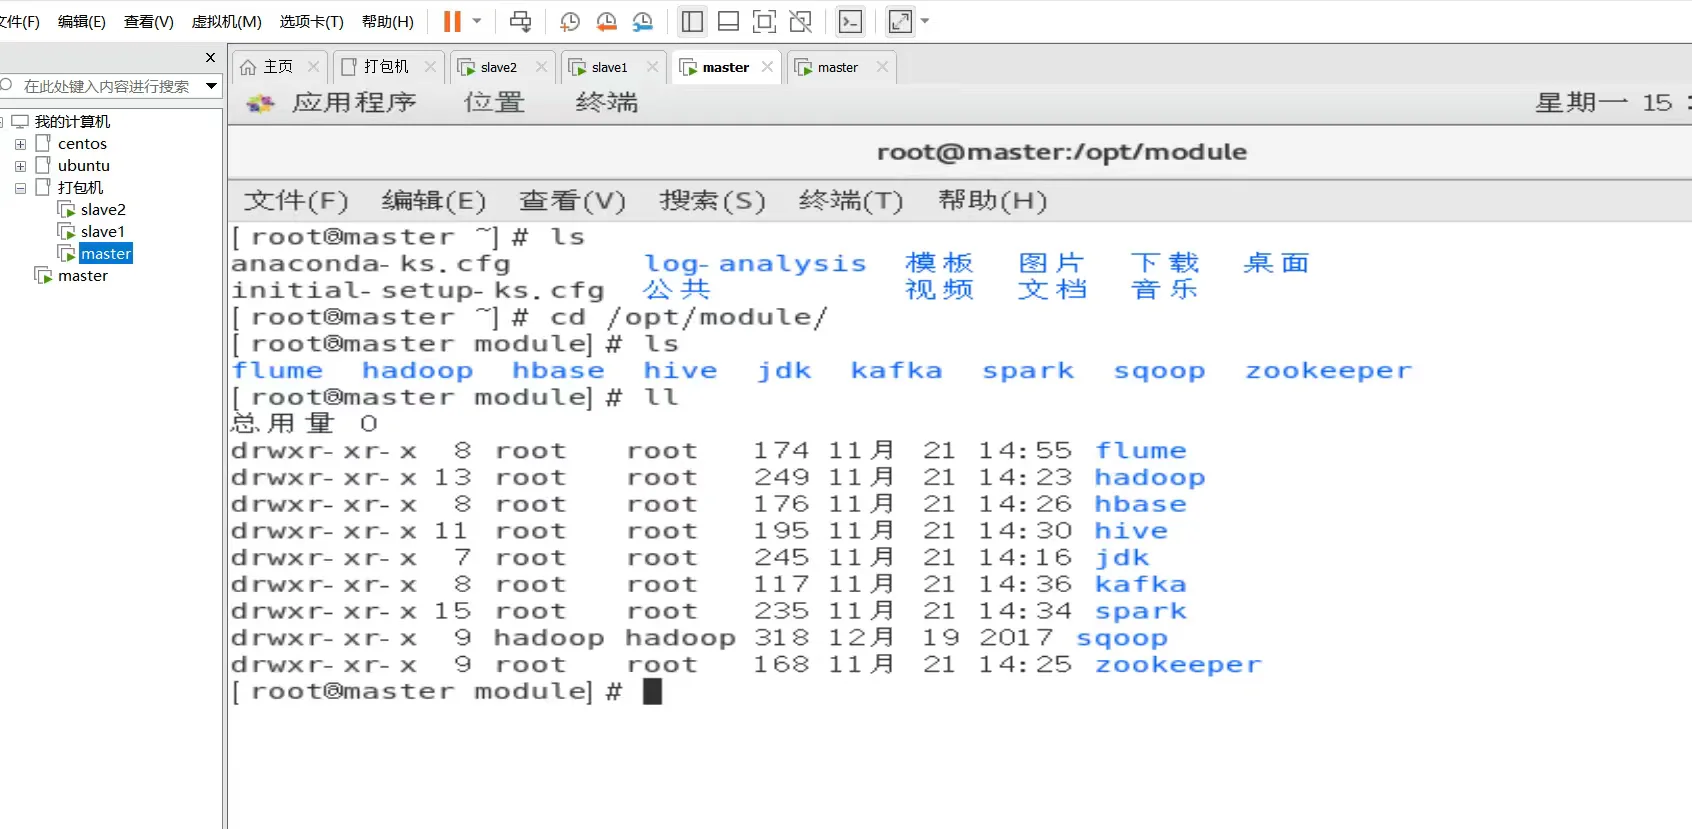Screen dimensions: 1692x829
Task: Open the VMware 文件(F) menu
Action: pos(19,21)
